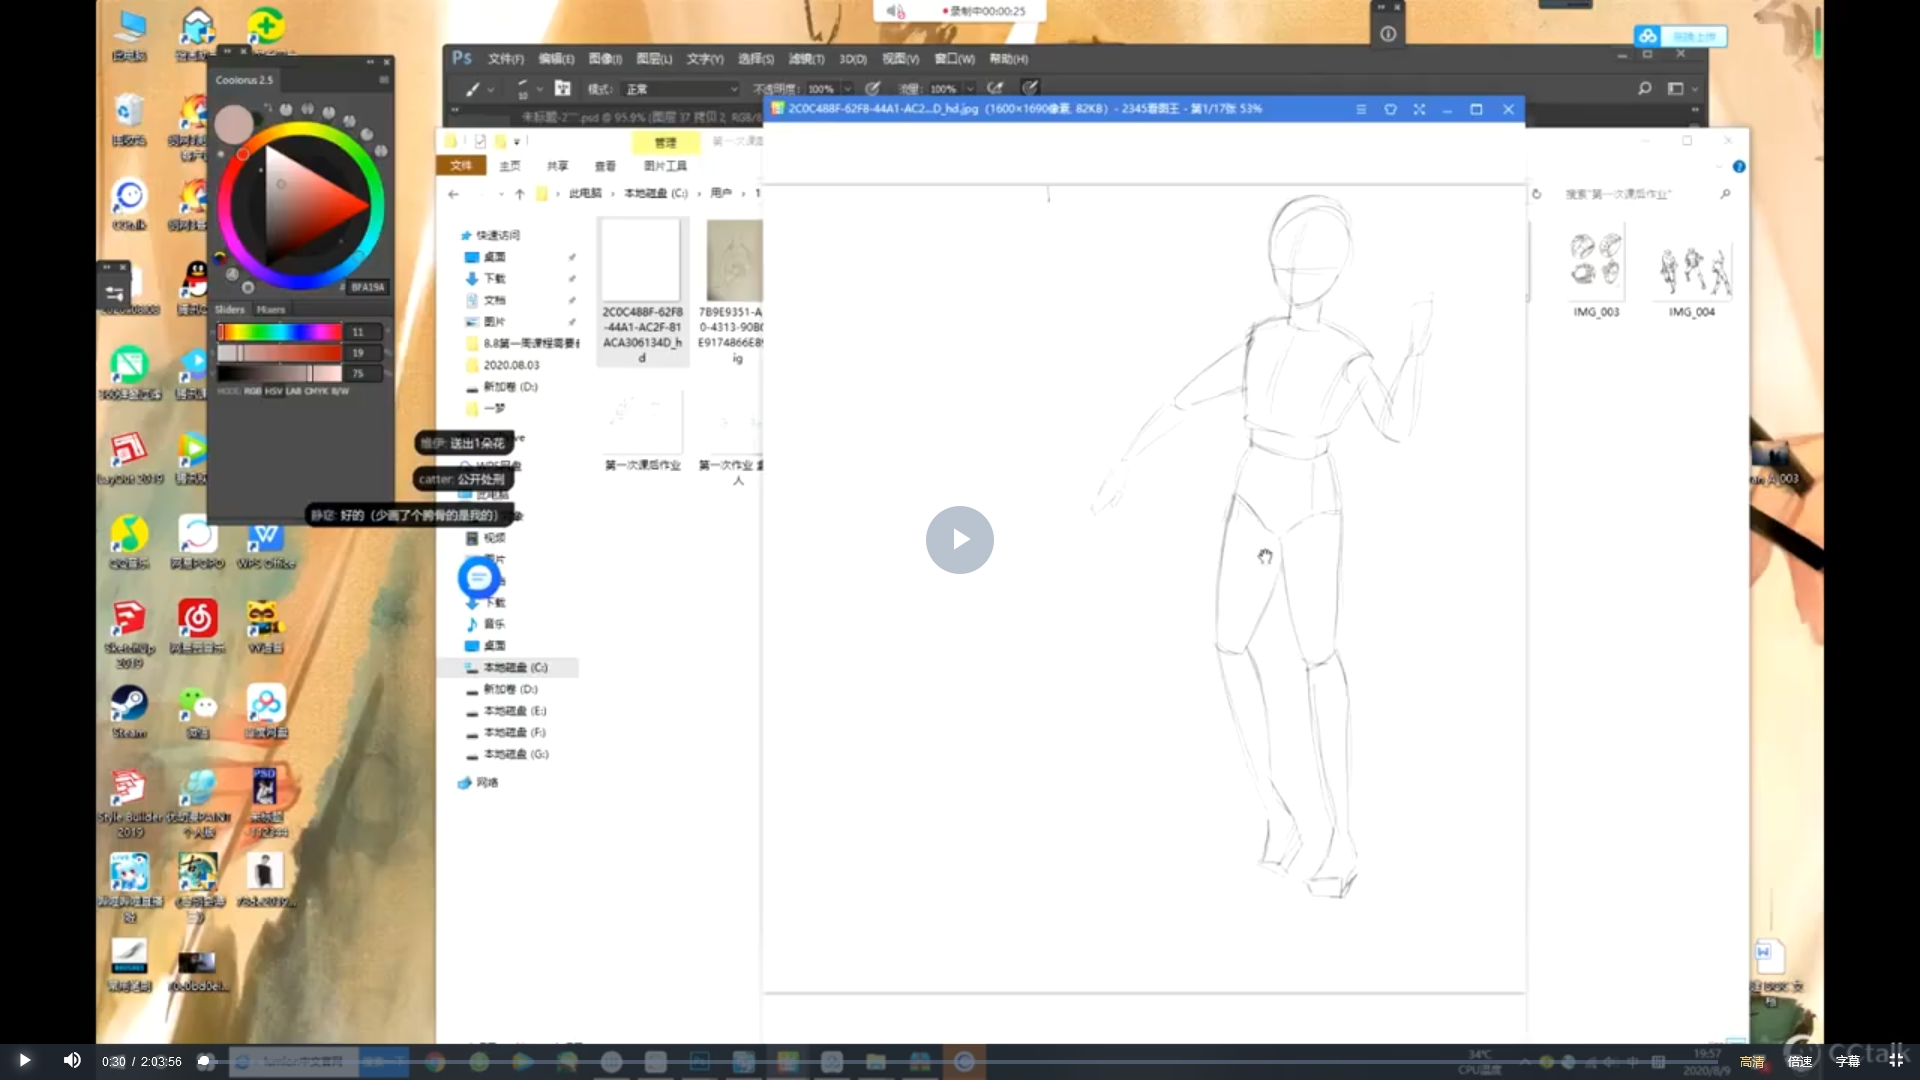Toggle fullscreen in the image viewer title bar
This screenshot has height=1080, width=1920.
tap(1419, 109)
